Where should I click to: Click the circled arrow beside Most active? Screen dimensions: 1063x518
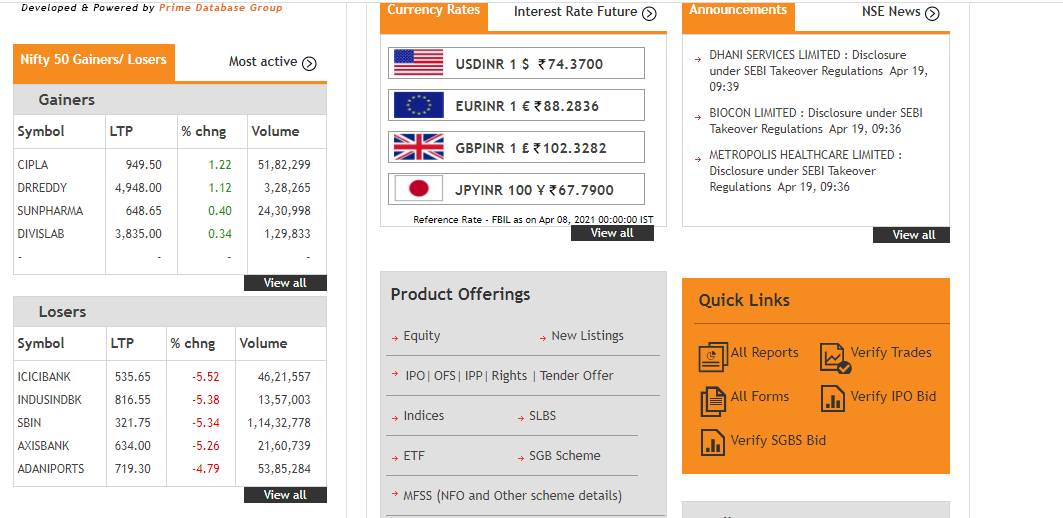(x=309, y=64)
